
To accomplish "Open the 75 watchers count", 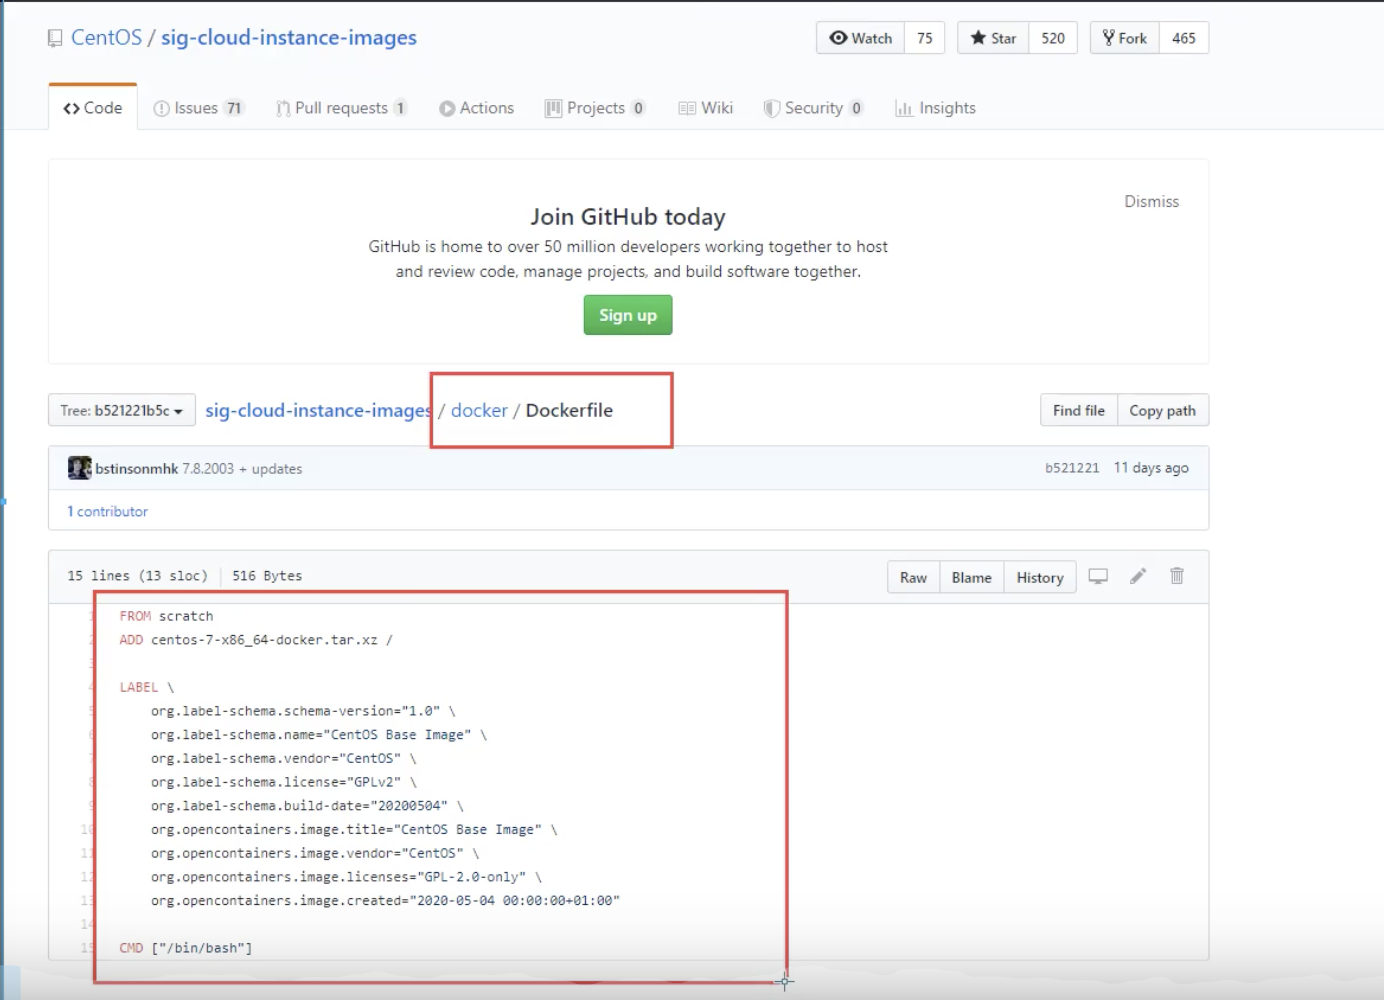I will tap(925, 38).
